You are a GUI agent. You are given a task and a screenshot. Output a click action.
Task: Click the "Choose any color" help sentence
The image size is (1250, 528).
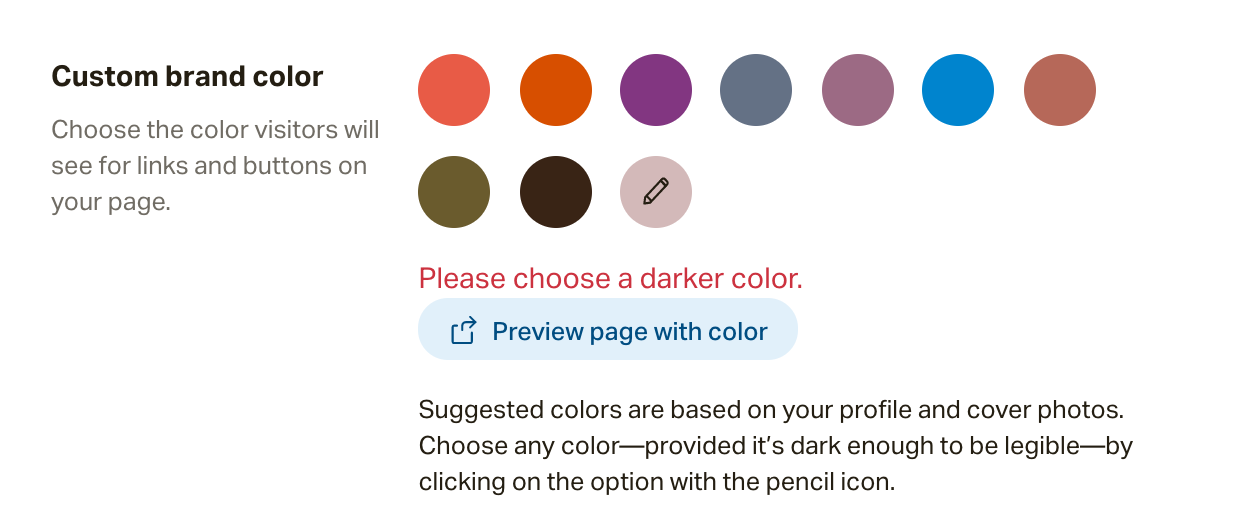pos(775,446)
